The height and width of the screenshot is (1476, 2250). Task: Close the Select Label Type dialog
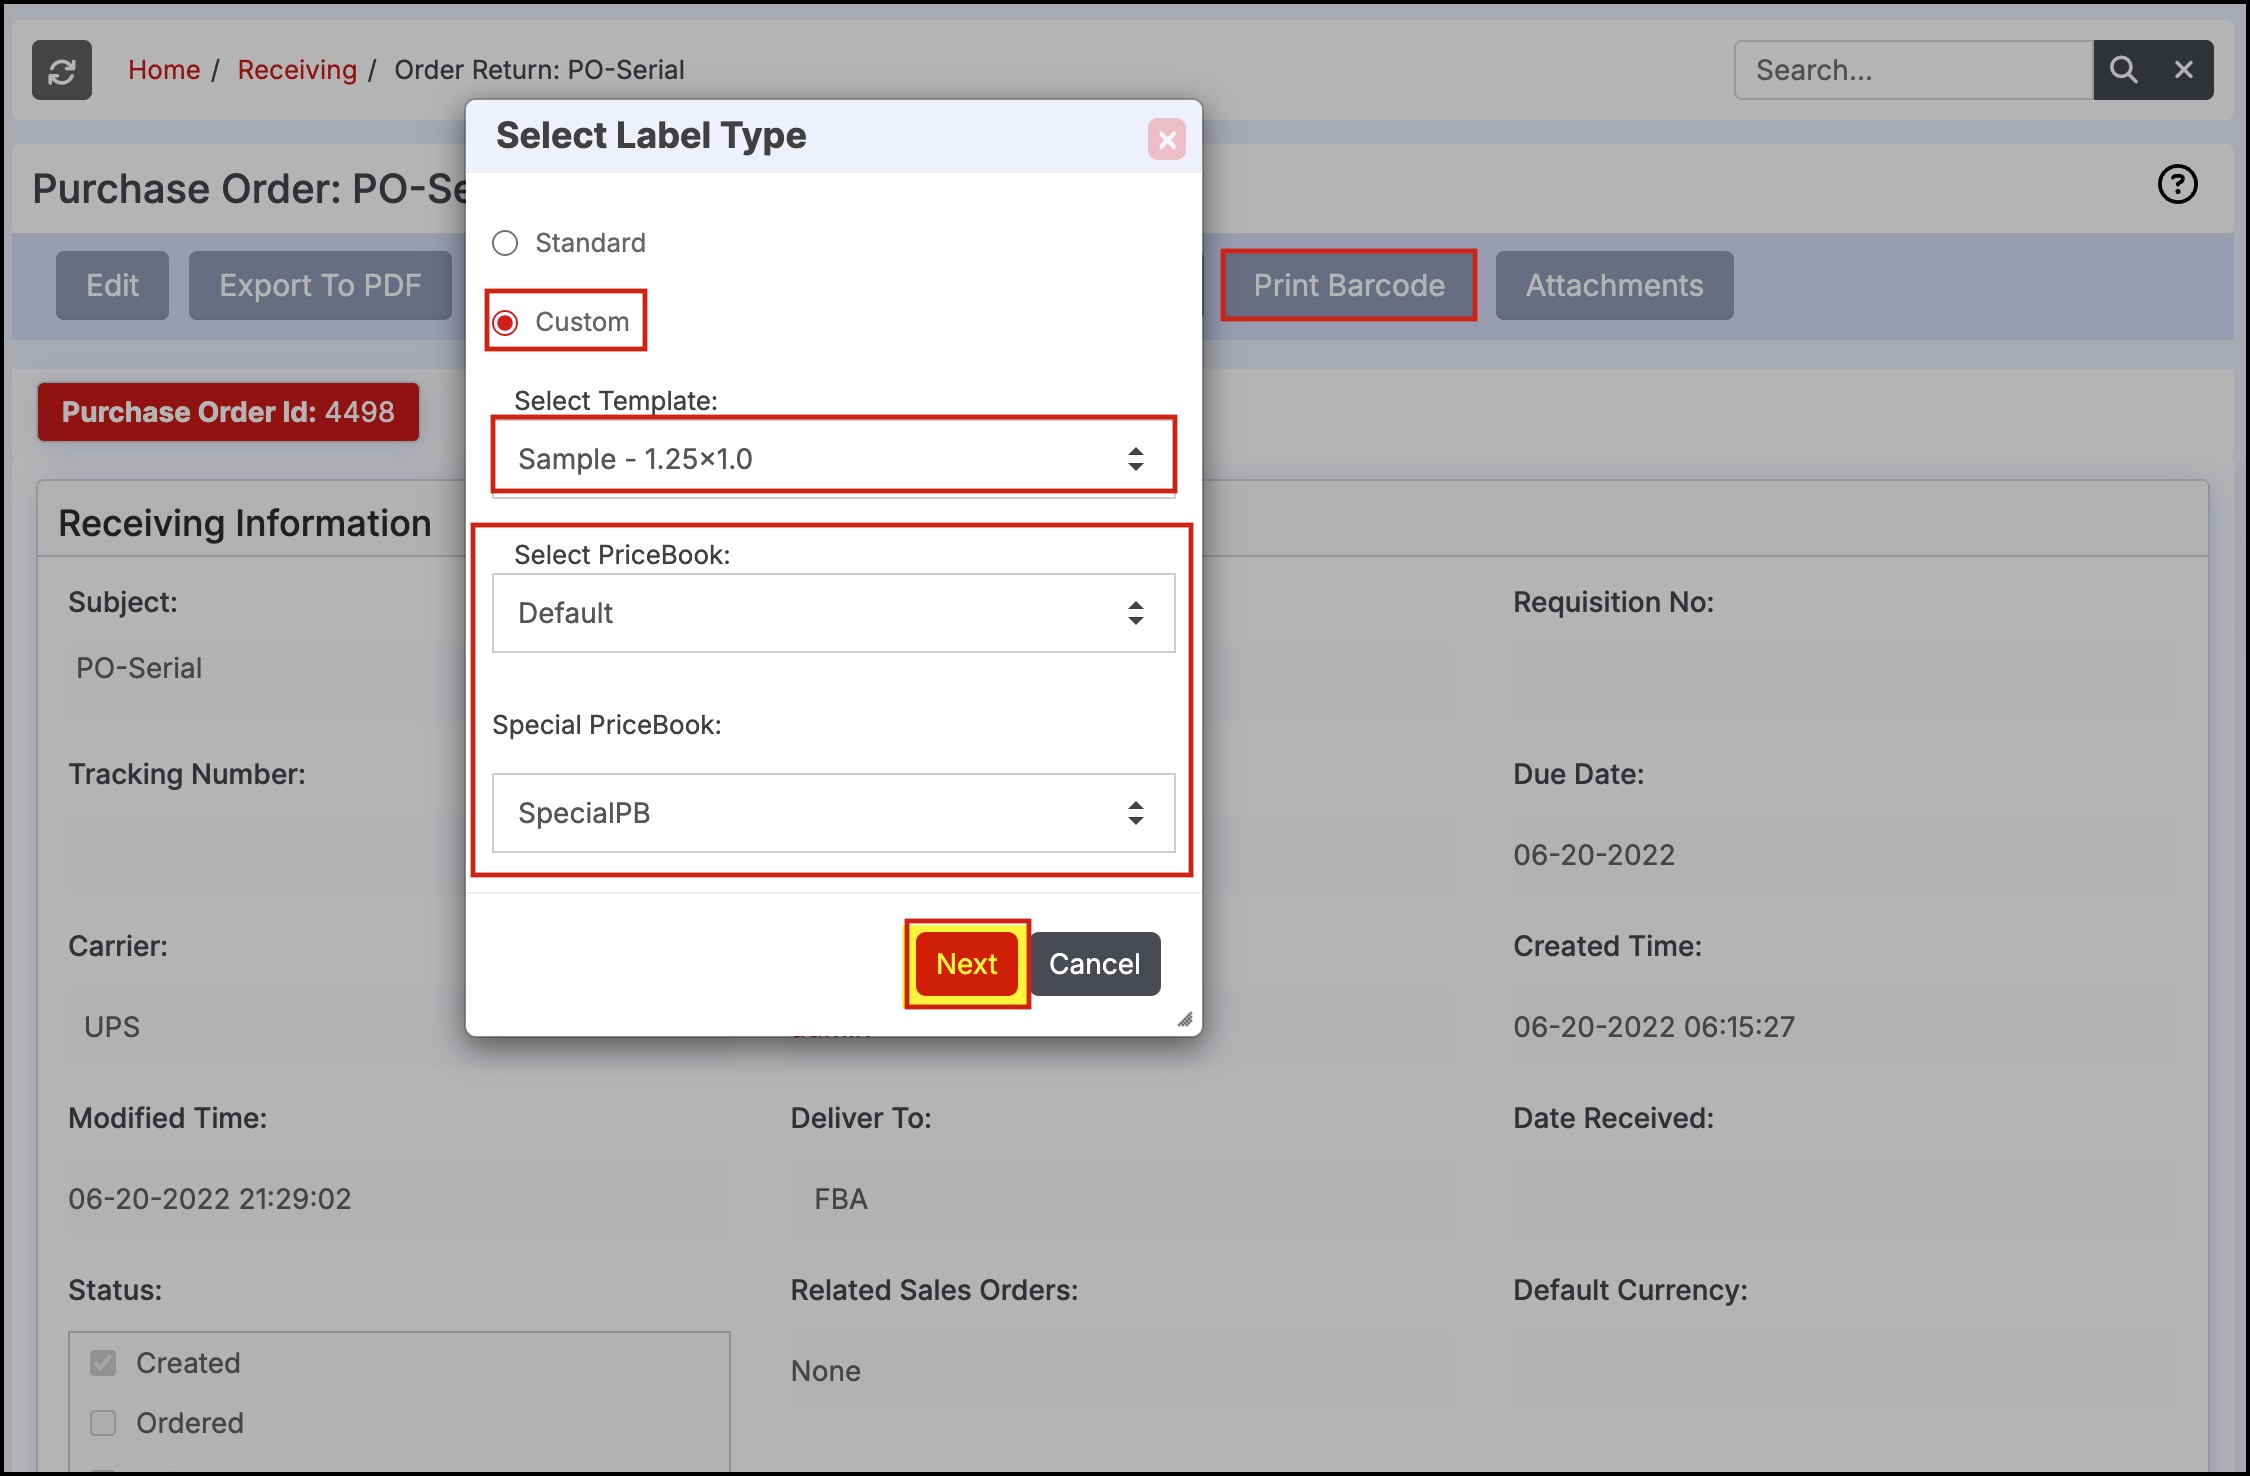coord(1166,140)
